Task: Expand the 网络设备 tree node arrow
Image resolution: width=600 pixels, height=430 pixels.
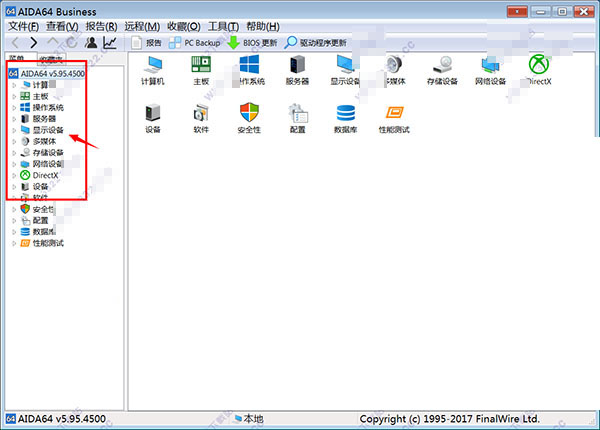Action: coord(14,164)
